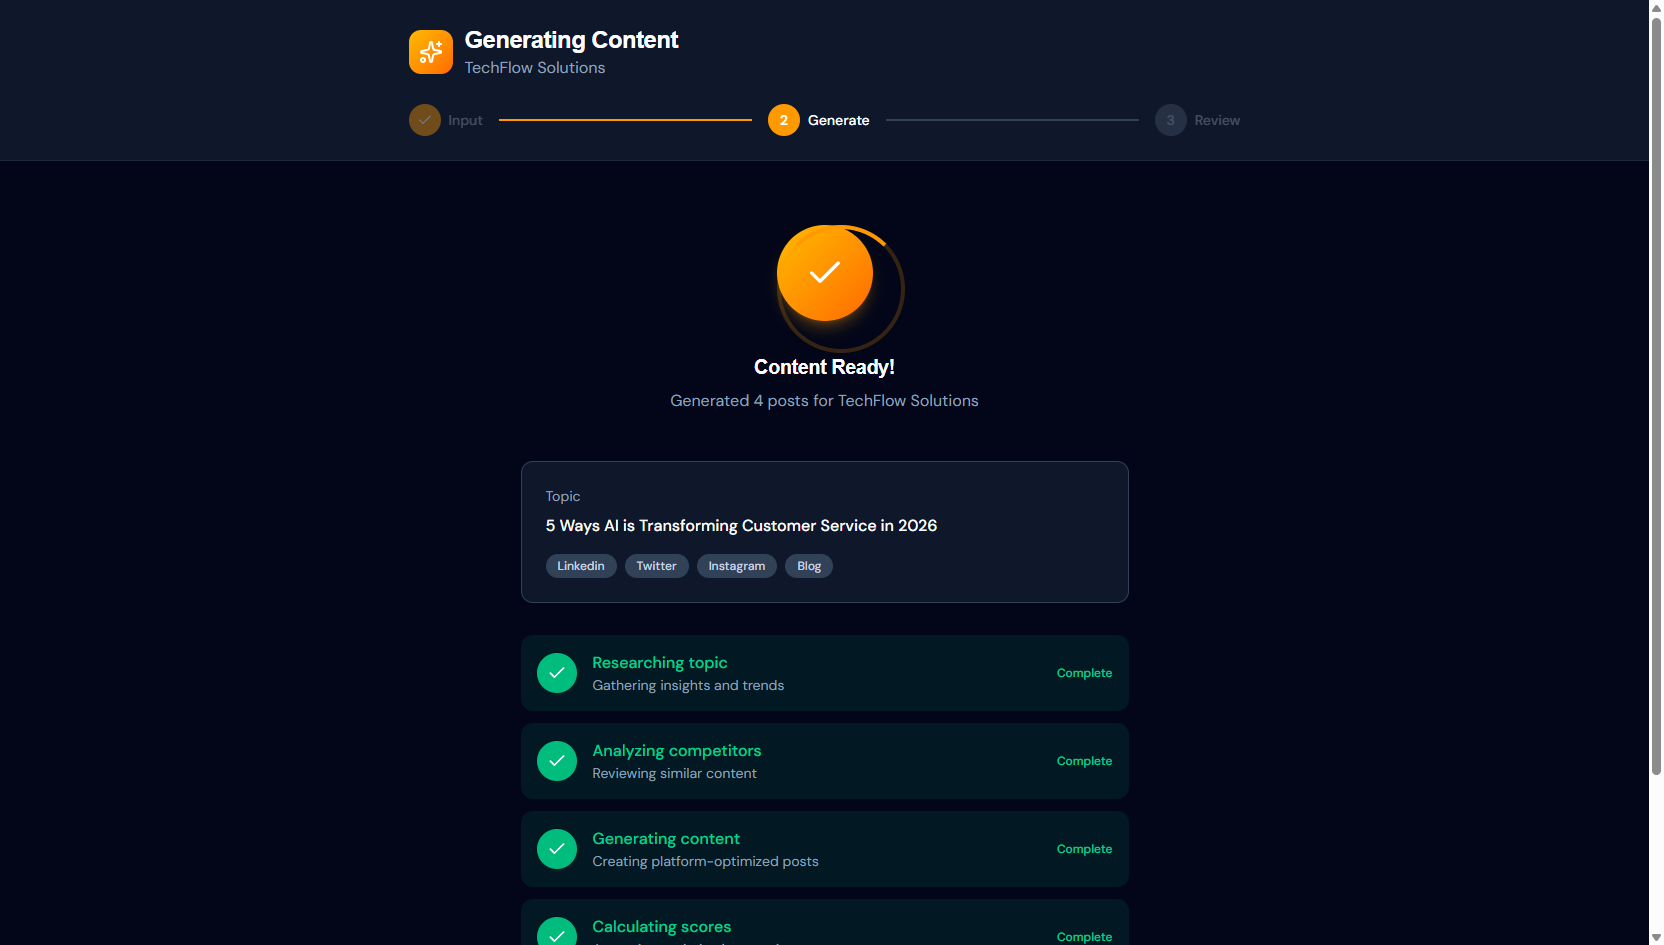Toggle the Instagram platform tag
Screen dimensions: 1664x945
[736, 565]
